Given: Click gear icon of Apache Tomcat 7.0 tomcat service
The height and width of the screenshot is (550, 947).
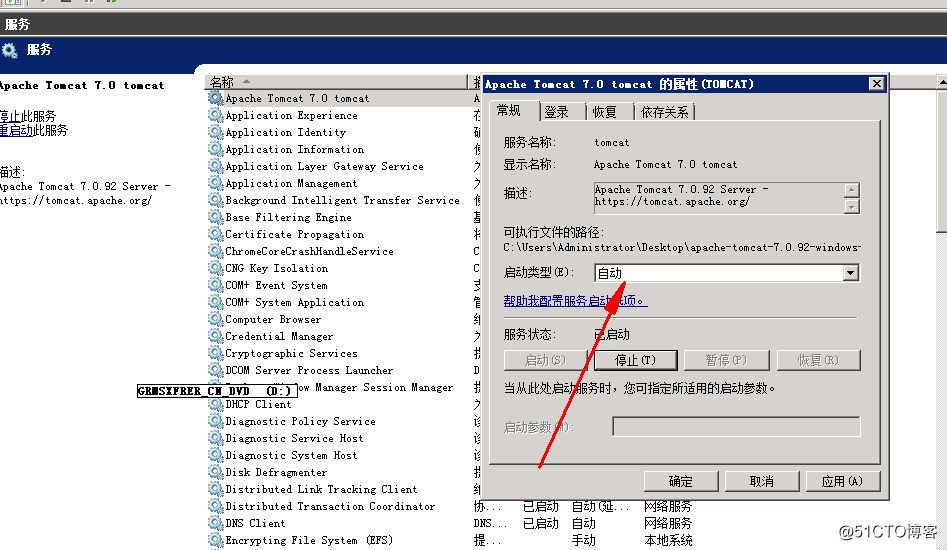Looking at the screenshot, I should pyautogui.click(x=216, y=98).
